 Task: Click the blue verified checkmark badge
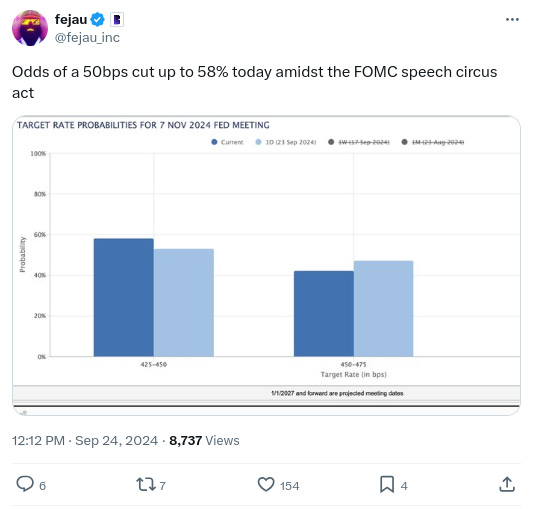pos(98,19)
